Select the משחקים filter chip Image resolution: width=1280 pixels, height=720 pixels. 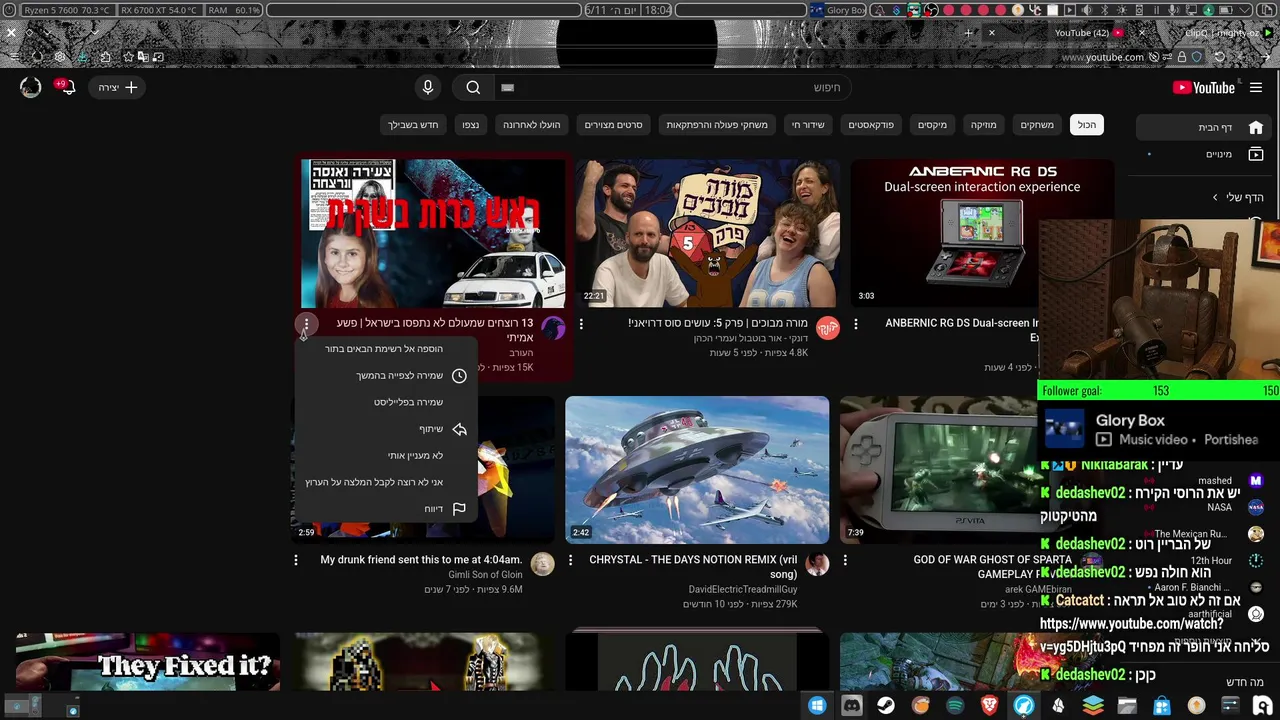[1037, 125]
